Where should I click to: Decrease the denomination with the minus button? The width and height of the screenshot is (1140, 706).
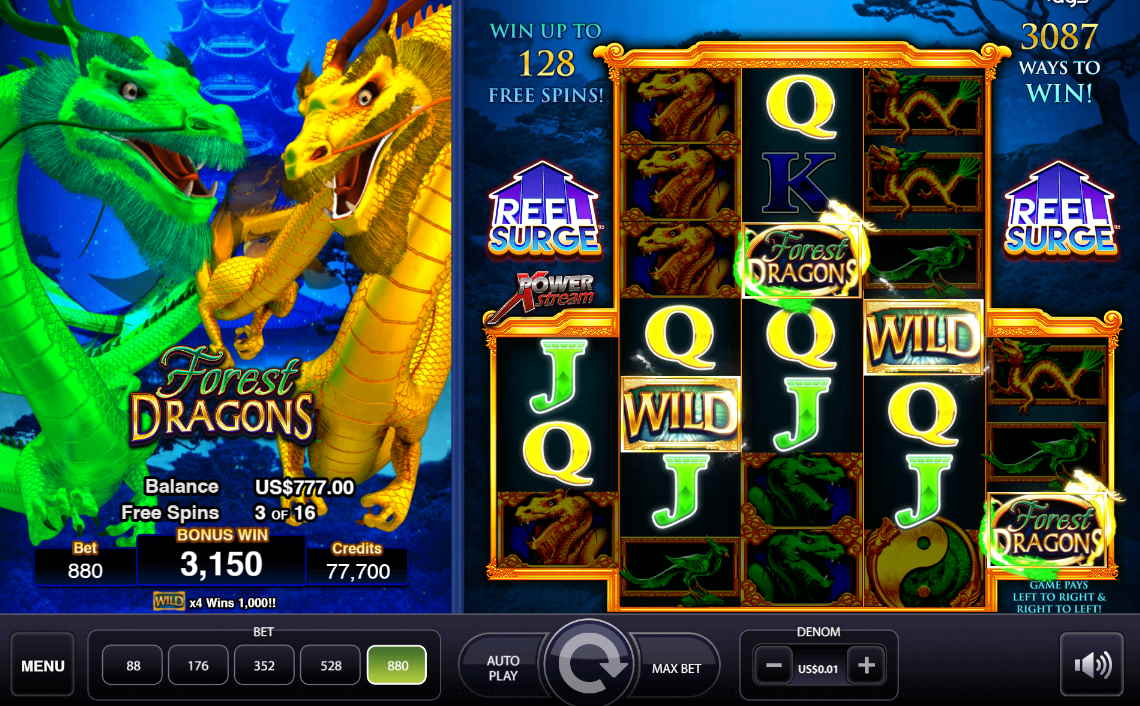click(774, 666)
